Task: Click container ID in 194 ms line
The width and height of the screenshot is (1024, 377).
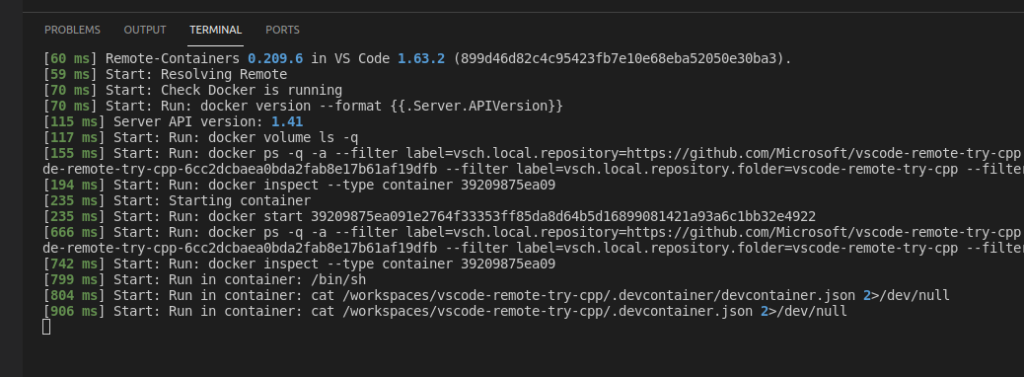Action: [508, 185]
